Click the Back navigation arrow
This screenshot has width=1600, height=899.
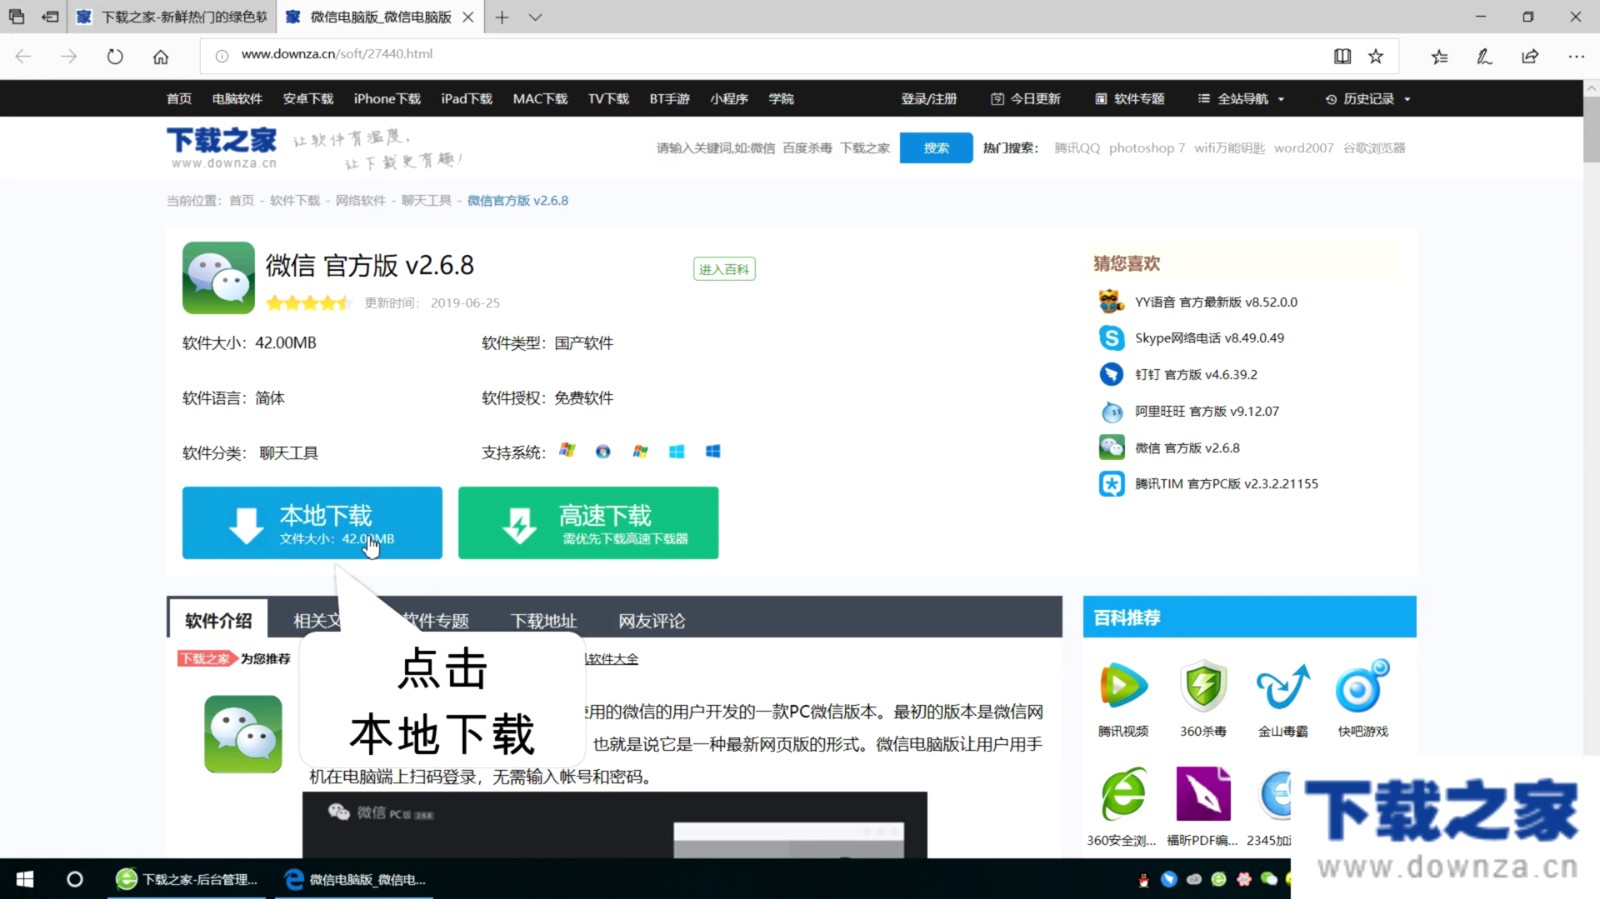[x=23, y=56]
